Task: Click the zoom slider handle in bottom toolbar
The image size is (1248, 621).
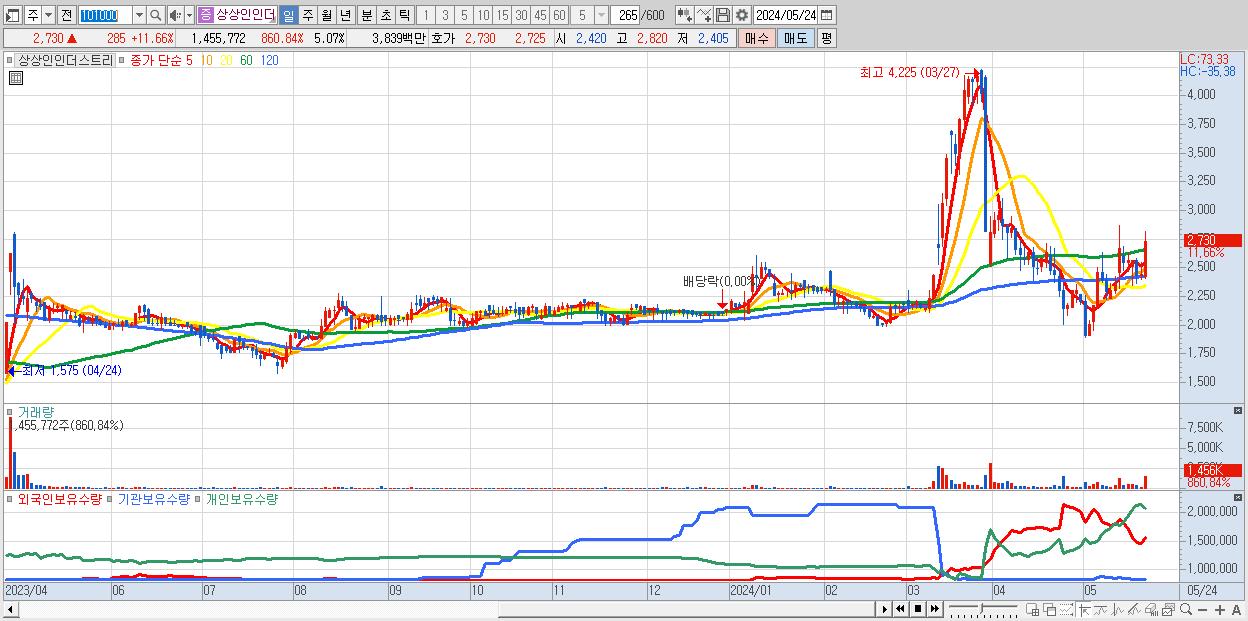Action: tap(981, 608)
